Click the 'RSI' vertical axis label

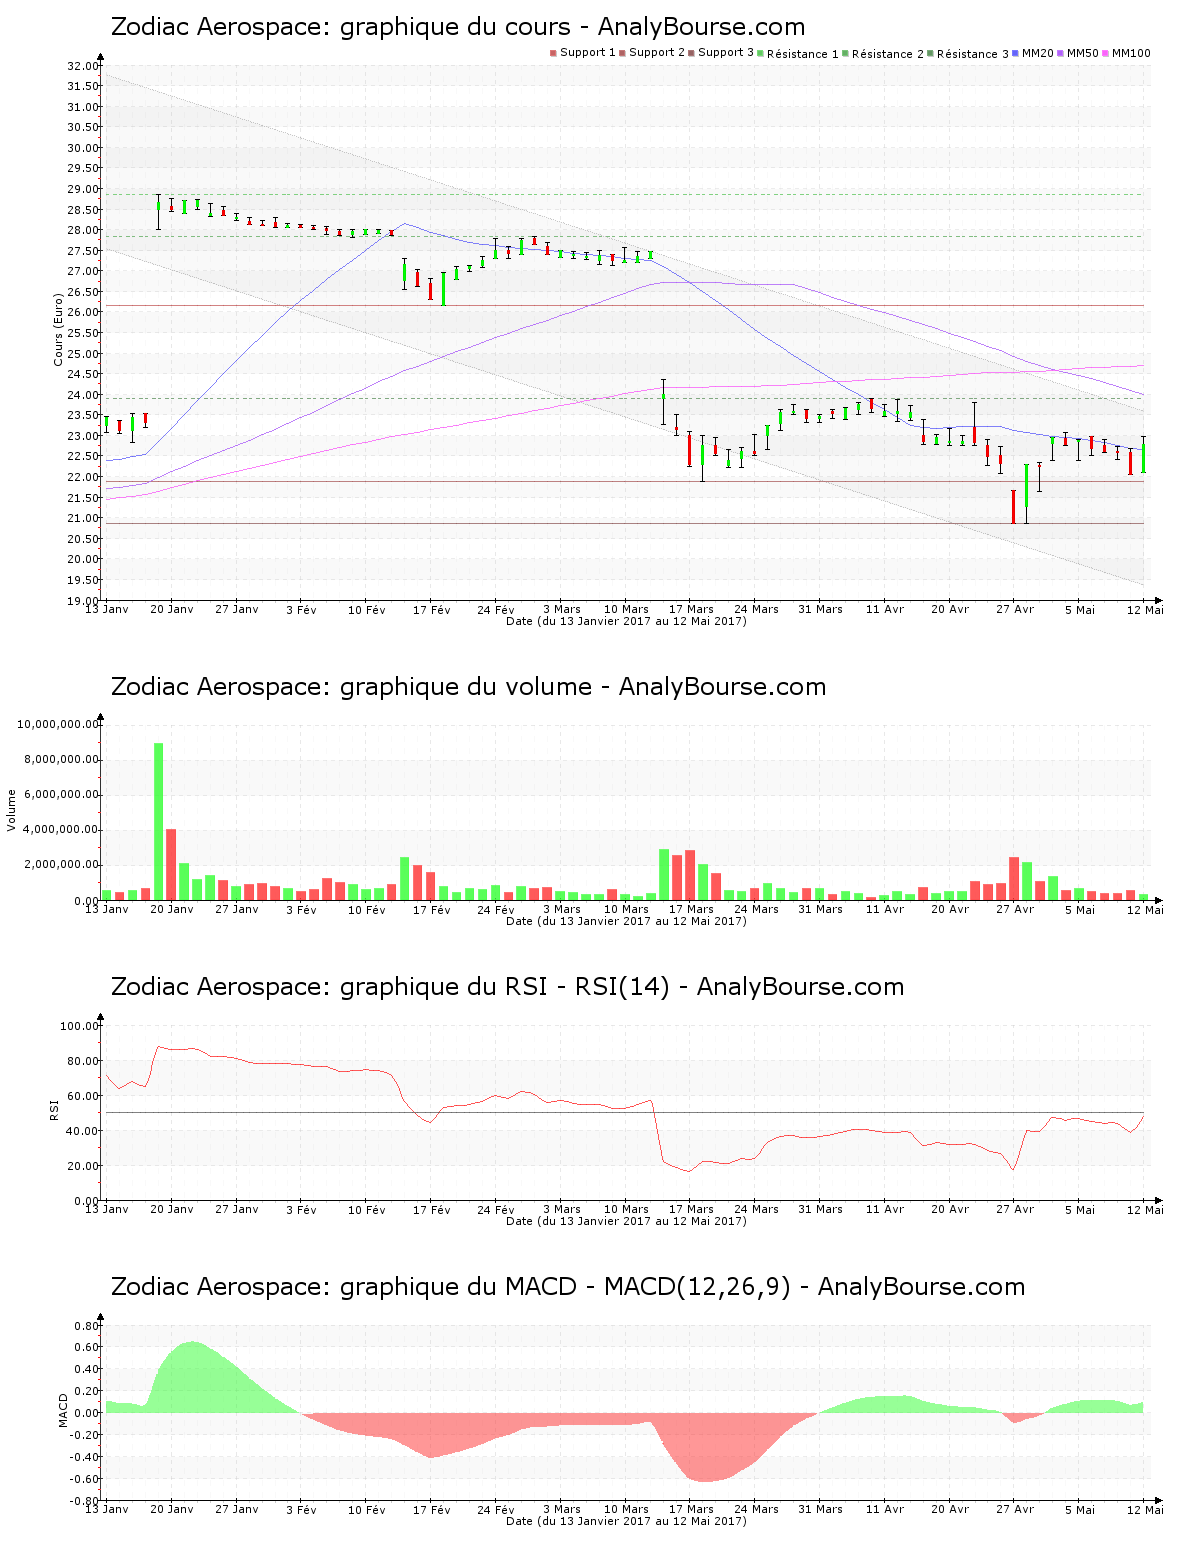(x=54, y=1109)
